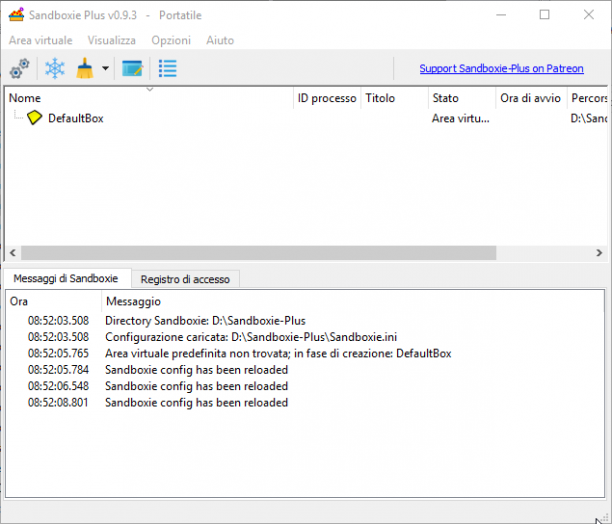Click the 'Area virtu...' status cell

coord(461,118)
